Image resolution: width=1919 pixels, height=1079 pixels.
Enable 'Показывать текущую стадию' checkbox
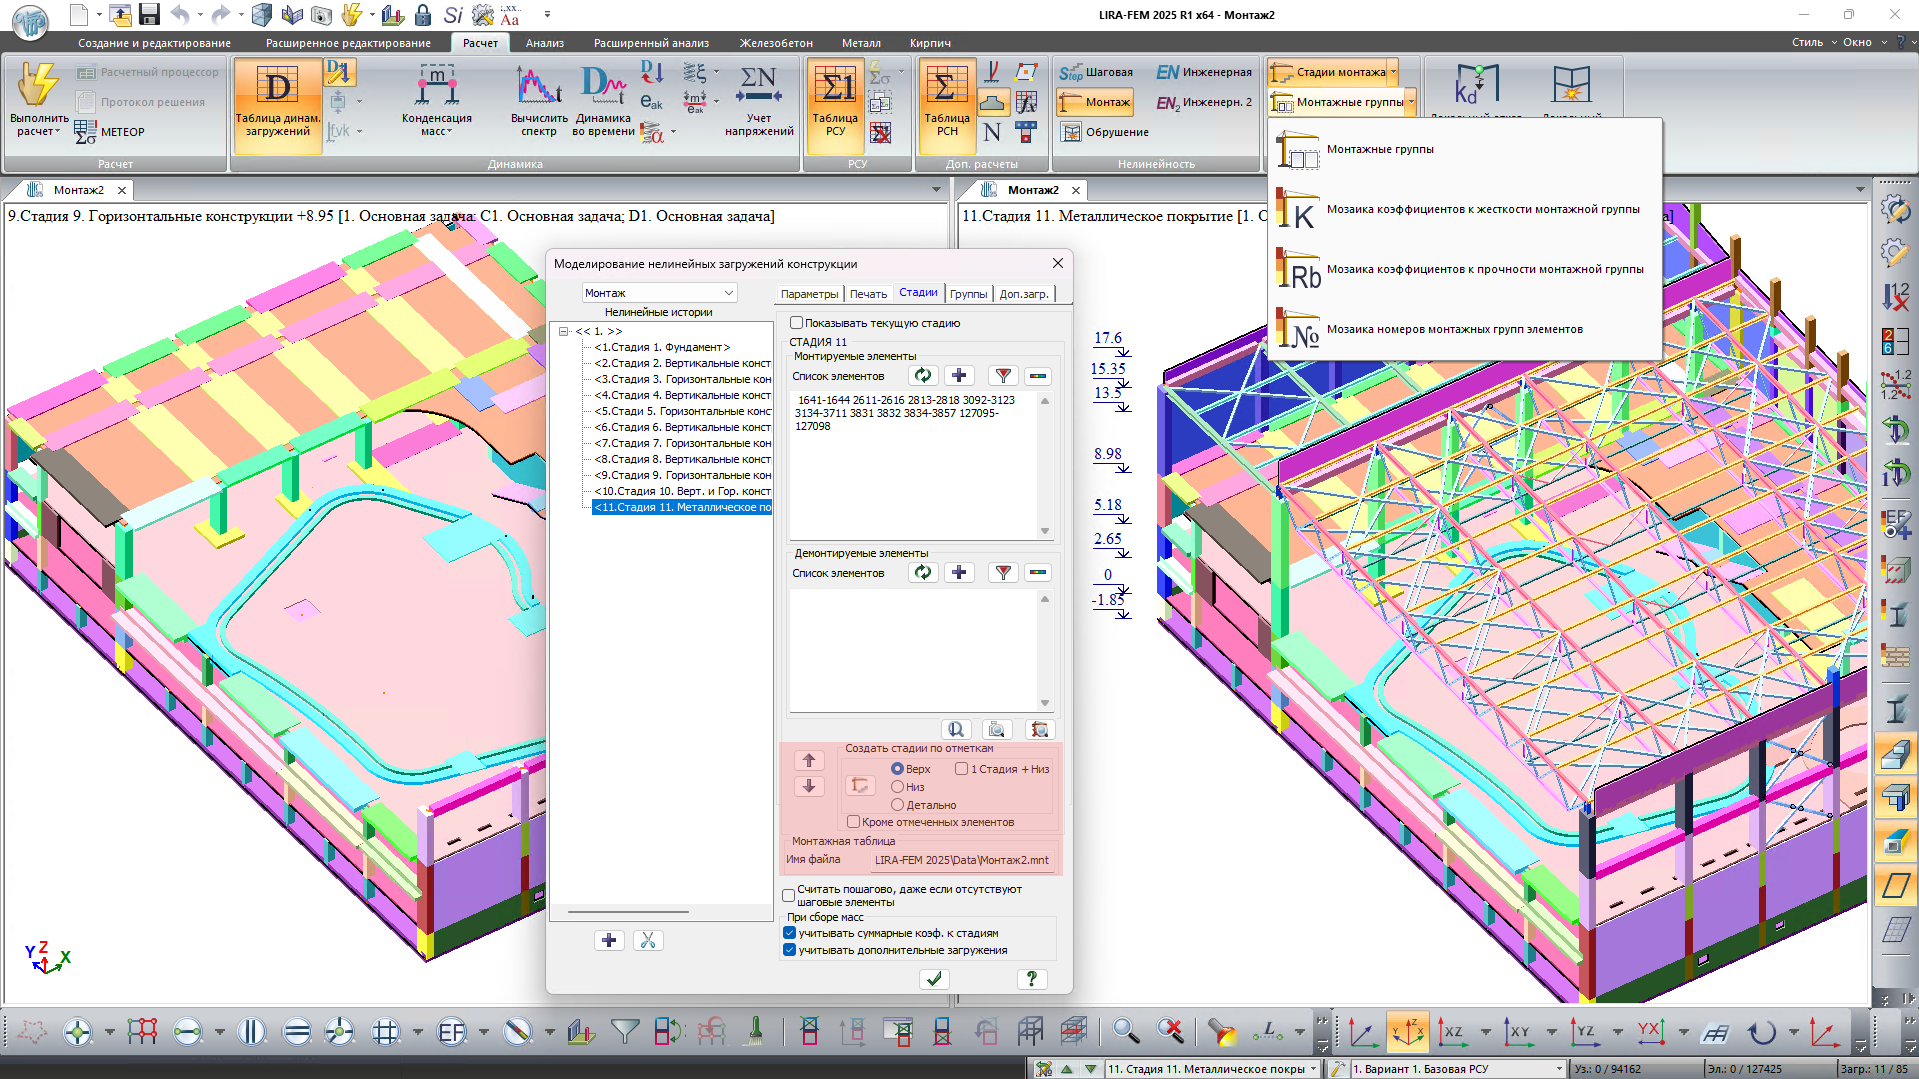click(x=797, y=323)
